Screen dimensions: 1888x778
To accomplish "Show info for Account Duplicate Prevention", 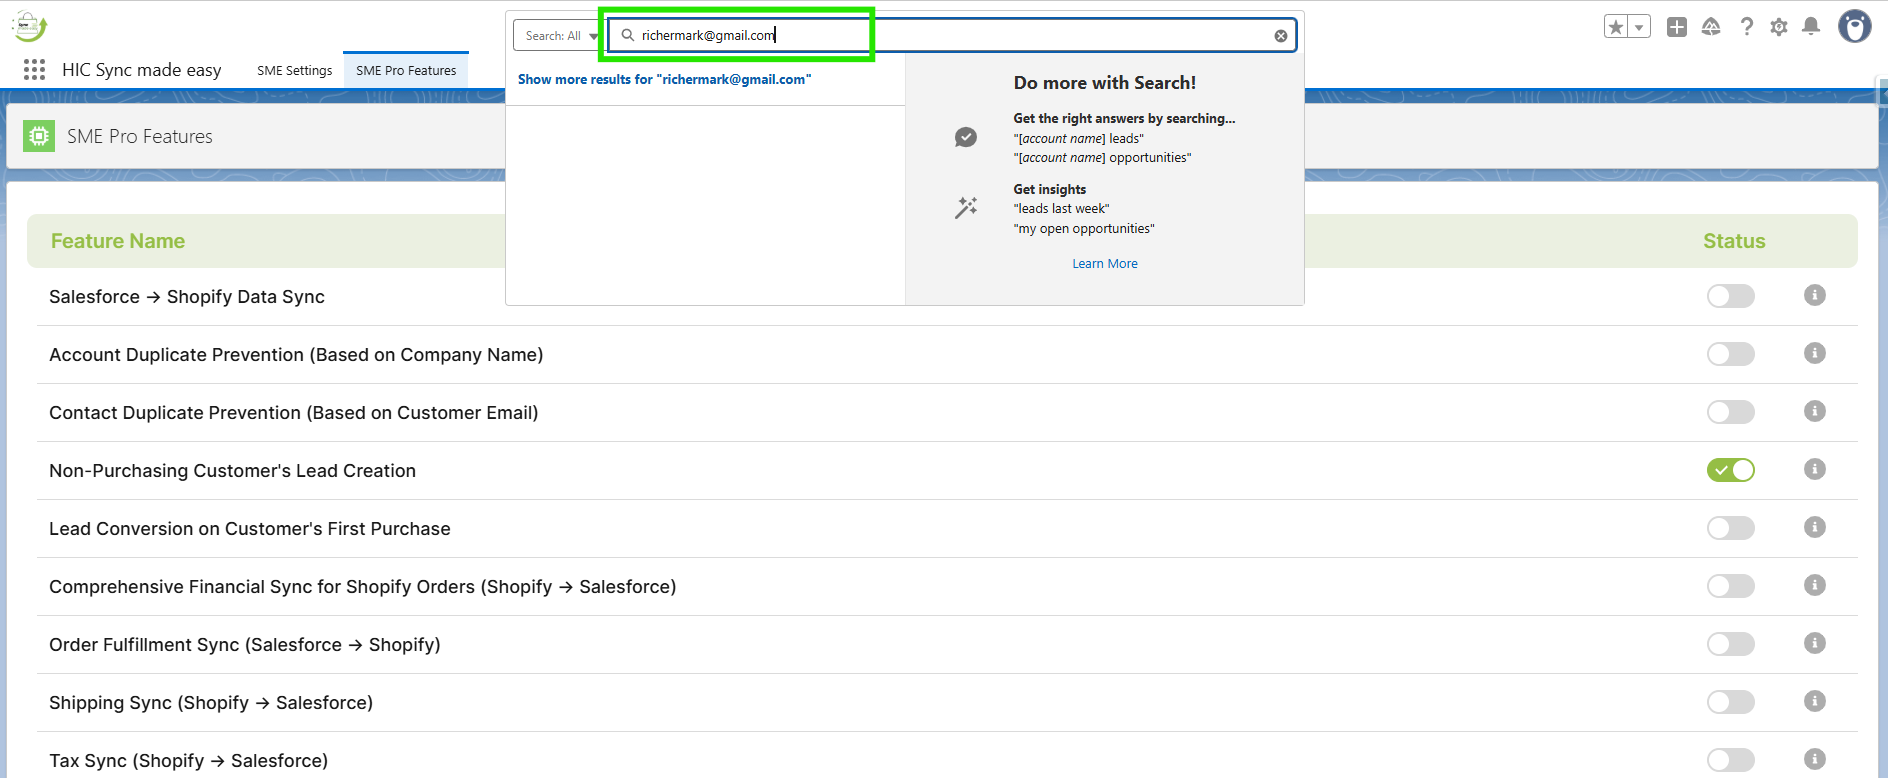I will (1815, 353).
